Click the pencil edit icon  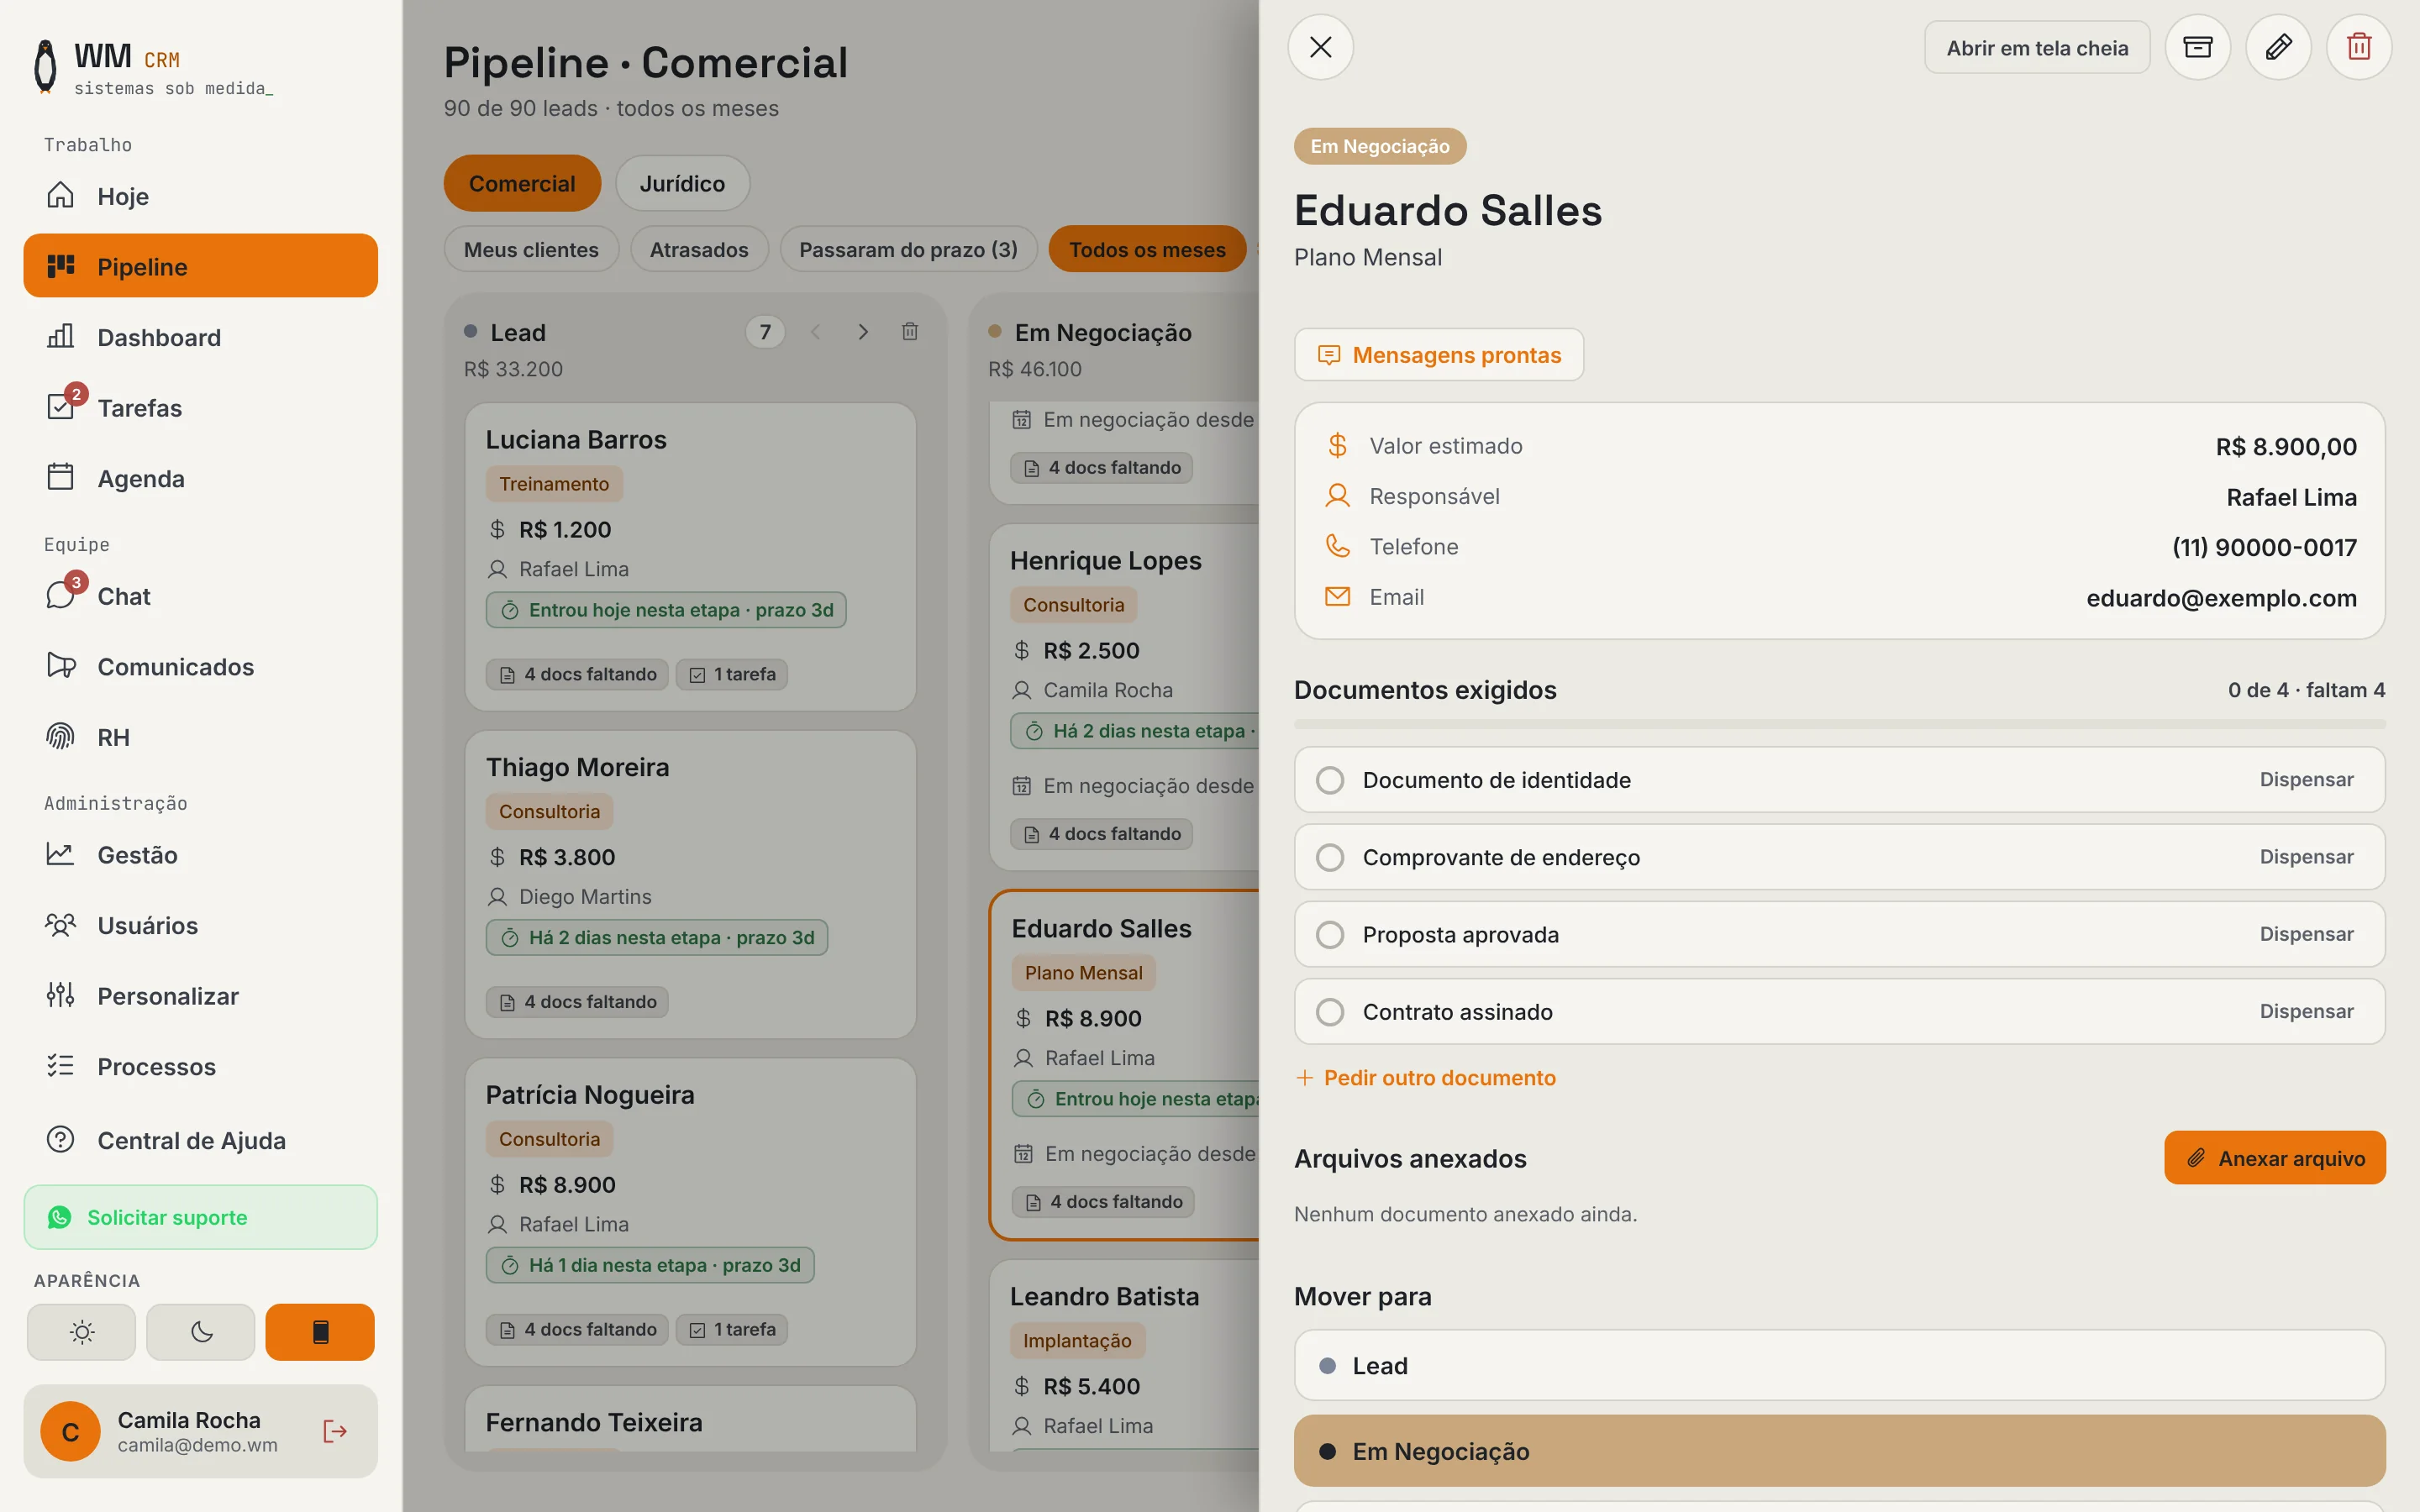coord(2278,47)
